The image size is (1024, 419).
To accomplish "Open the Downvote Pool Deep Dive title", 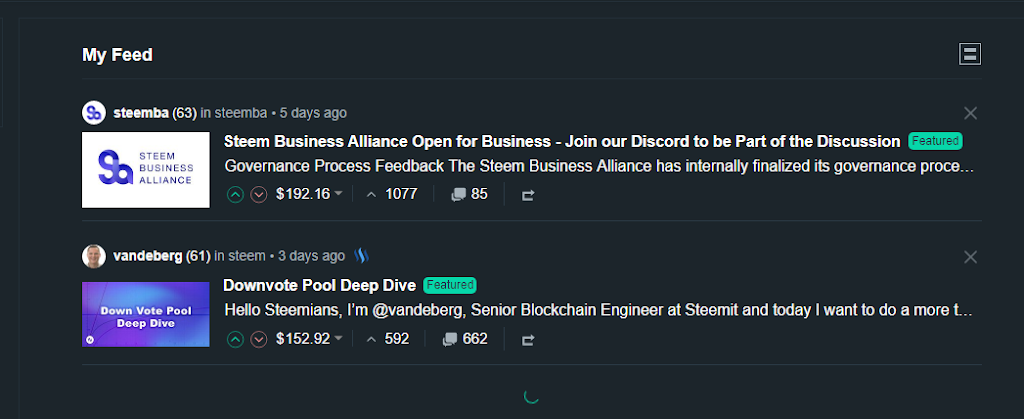I will 319,285.
